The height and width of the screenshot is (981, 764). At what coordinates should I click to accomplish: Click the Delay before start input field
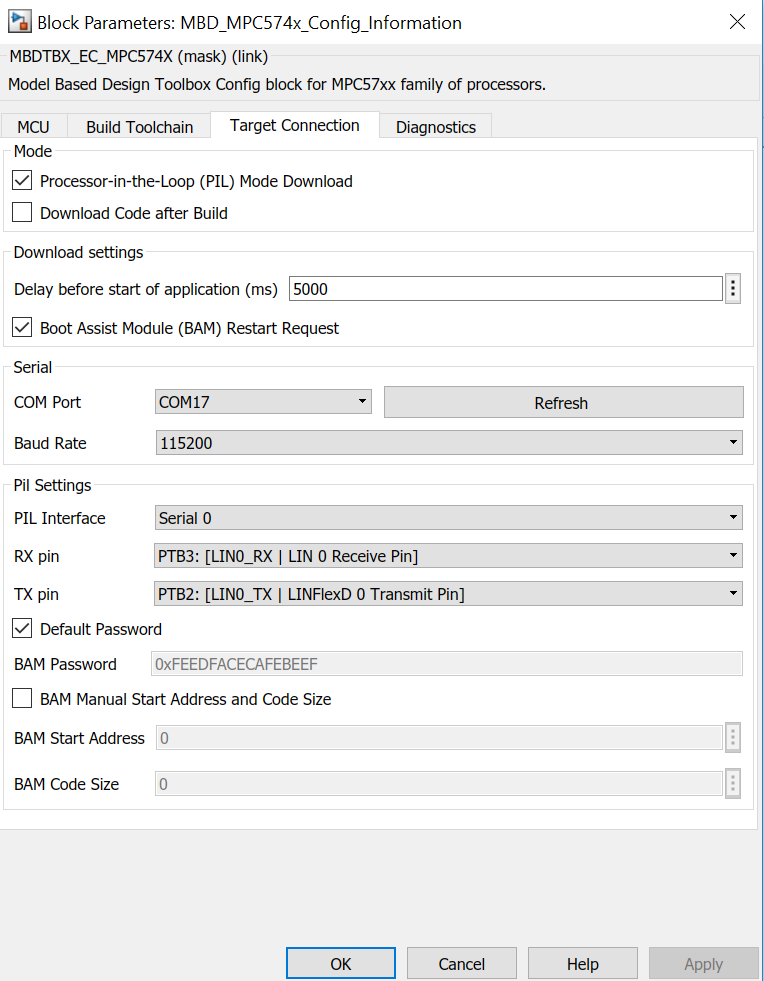coord(505,289)
